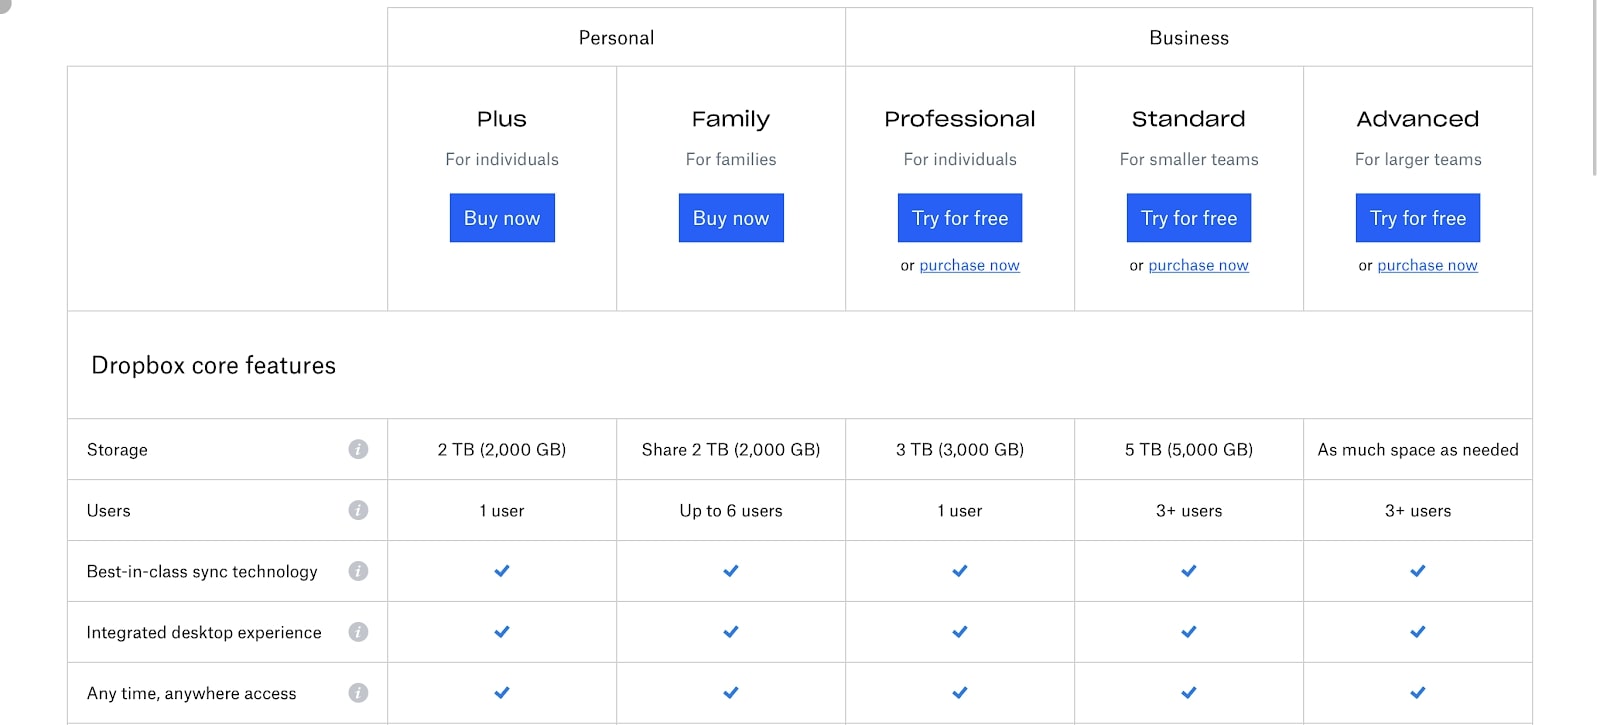Click Professional checkmark in Best-in-class sync row
The width and height of the screenshot is (1600, 725).
[960, 571]
